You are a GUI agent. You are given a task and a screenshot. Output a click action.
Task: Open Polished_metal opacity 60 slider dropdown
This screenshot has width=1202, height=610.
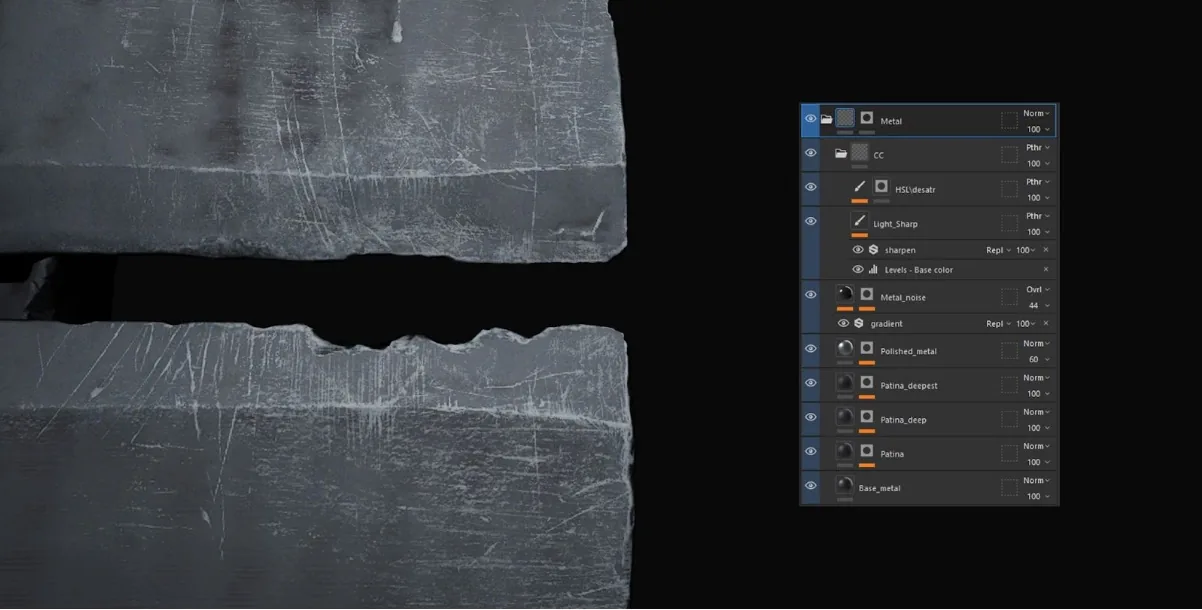click(1039, 359)
